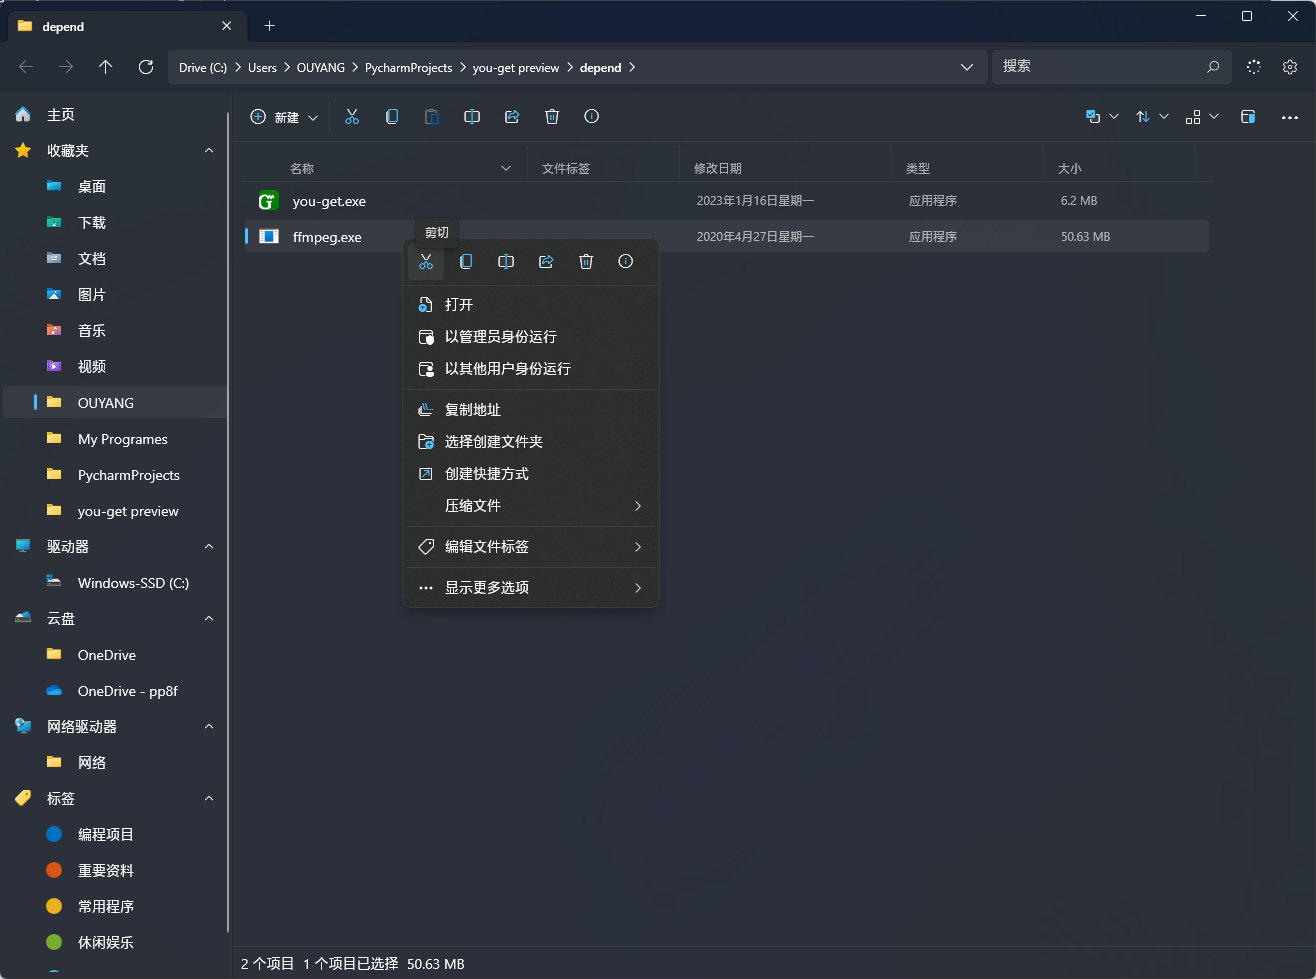This screenshot has width=1316, height=979.
Task: Select the 编程项目 blue tag
Action: click(x=116, y=835)
